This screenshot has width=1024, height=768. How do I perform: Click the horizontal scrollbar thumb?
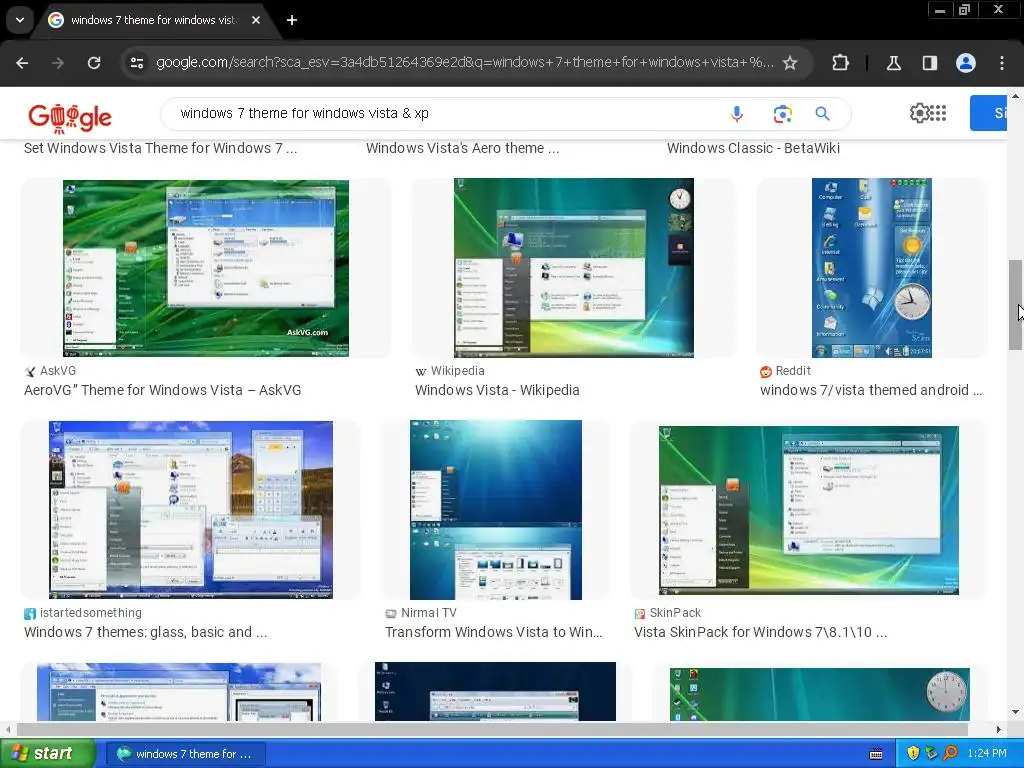pyautogui.click(x=492, y=729)
